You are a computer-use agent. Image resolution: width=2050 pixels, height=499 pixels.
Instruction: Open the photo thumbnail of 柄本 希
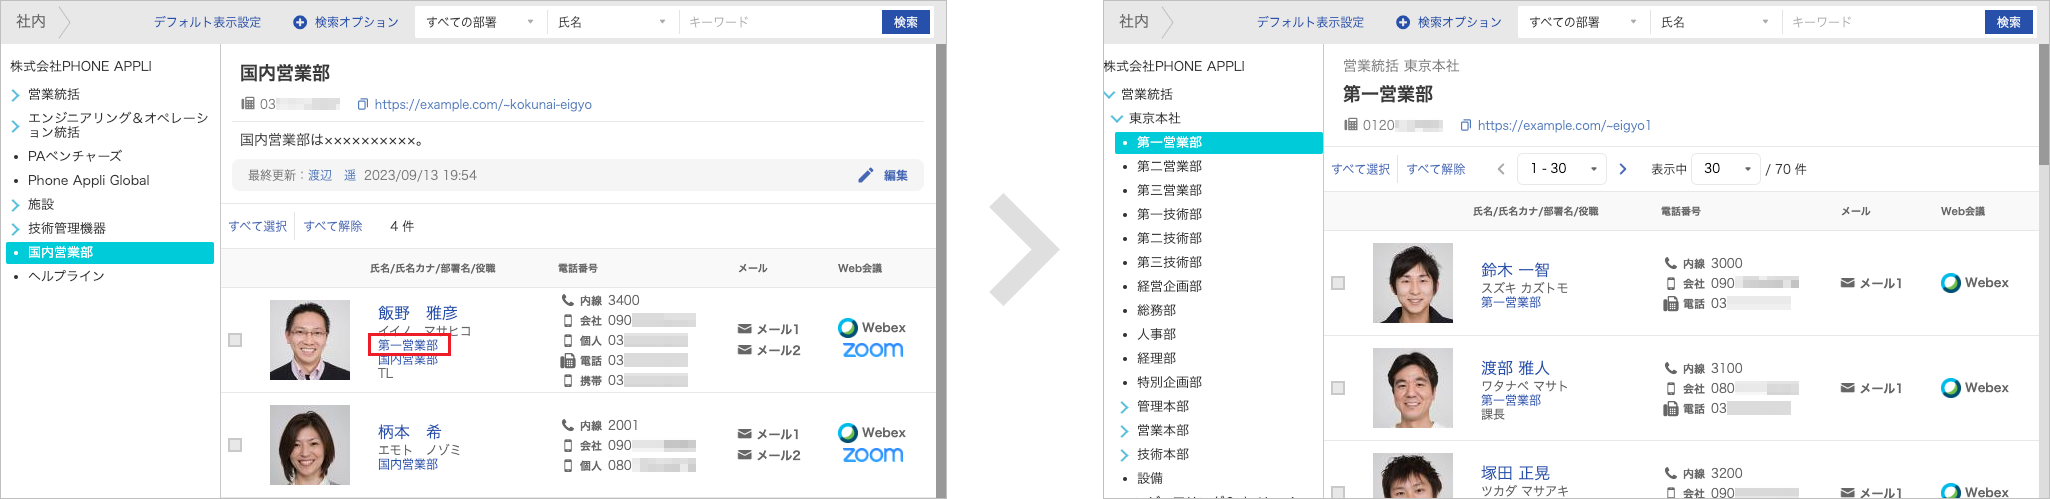coord(310,445)
